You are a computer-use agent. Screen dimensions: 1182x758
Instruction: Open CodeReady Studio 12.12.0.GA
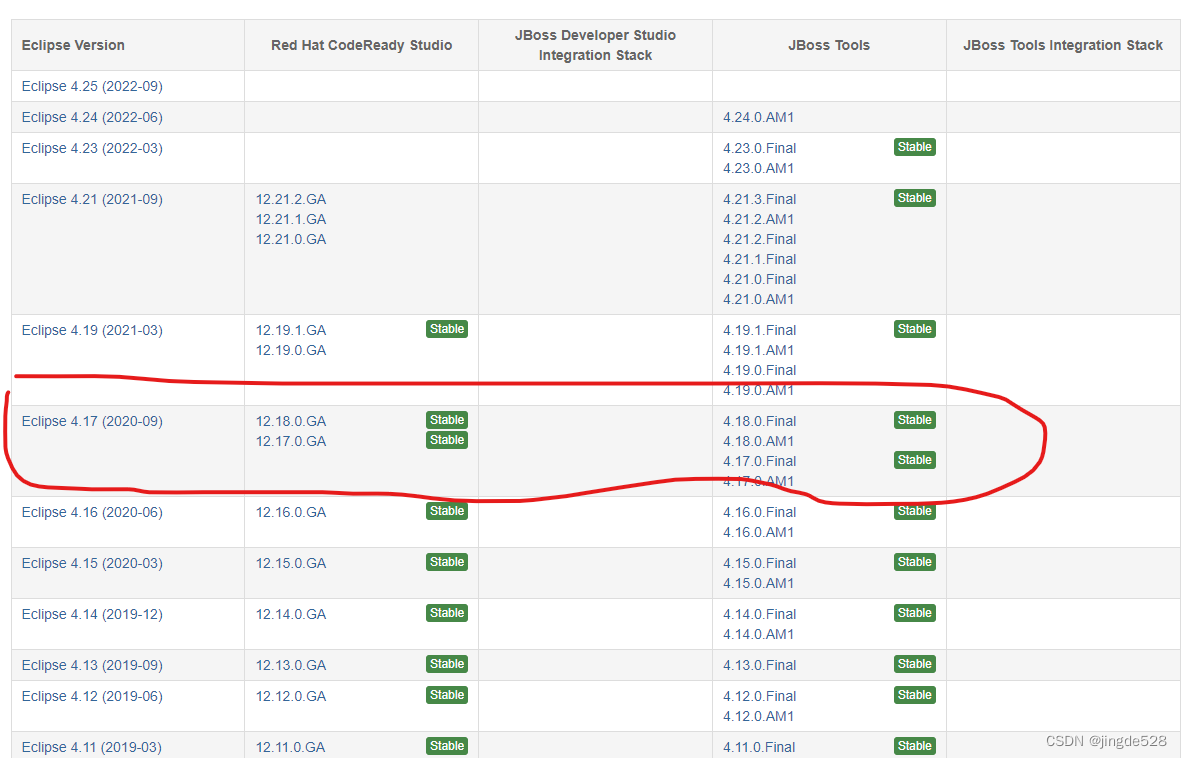(291, 696)
